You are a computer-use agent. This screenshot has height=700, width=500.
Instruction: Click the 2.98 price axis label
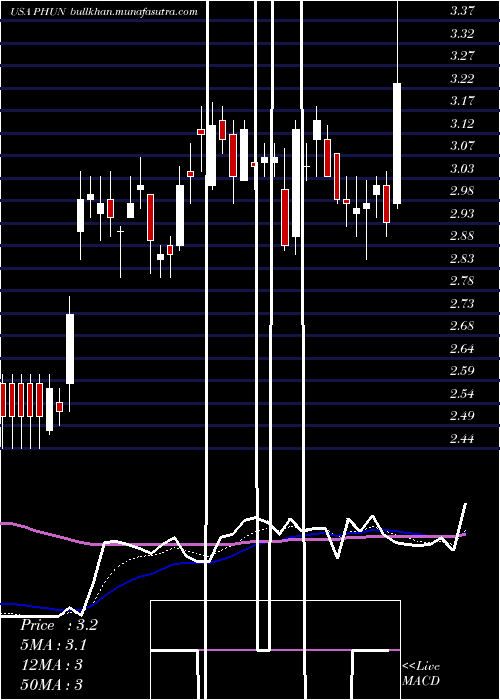tap(462, 191)
